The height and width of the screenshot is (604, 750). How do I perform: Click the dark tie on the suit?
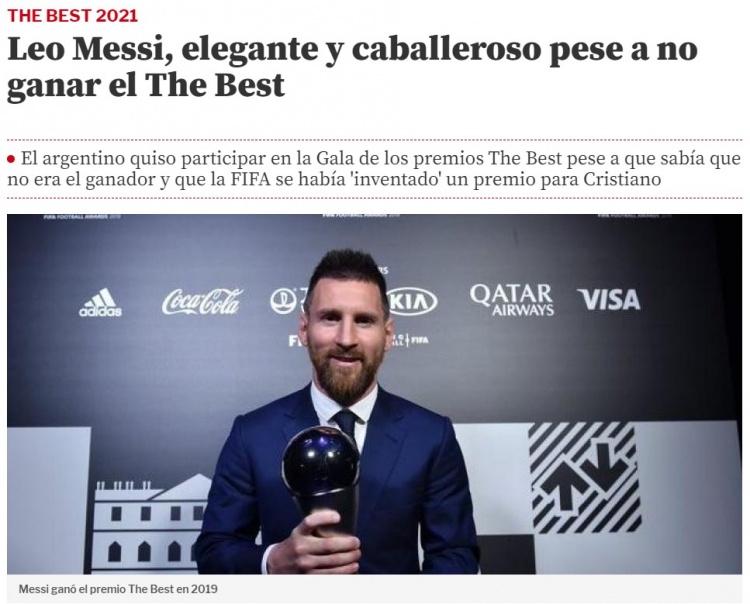point(345,422)
